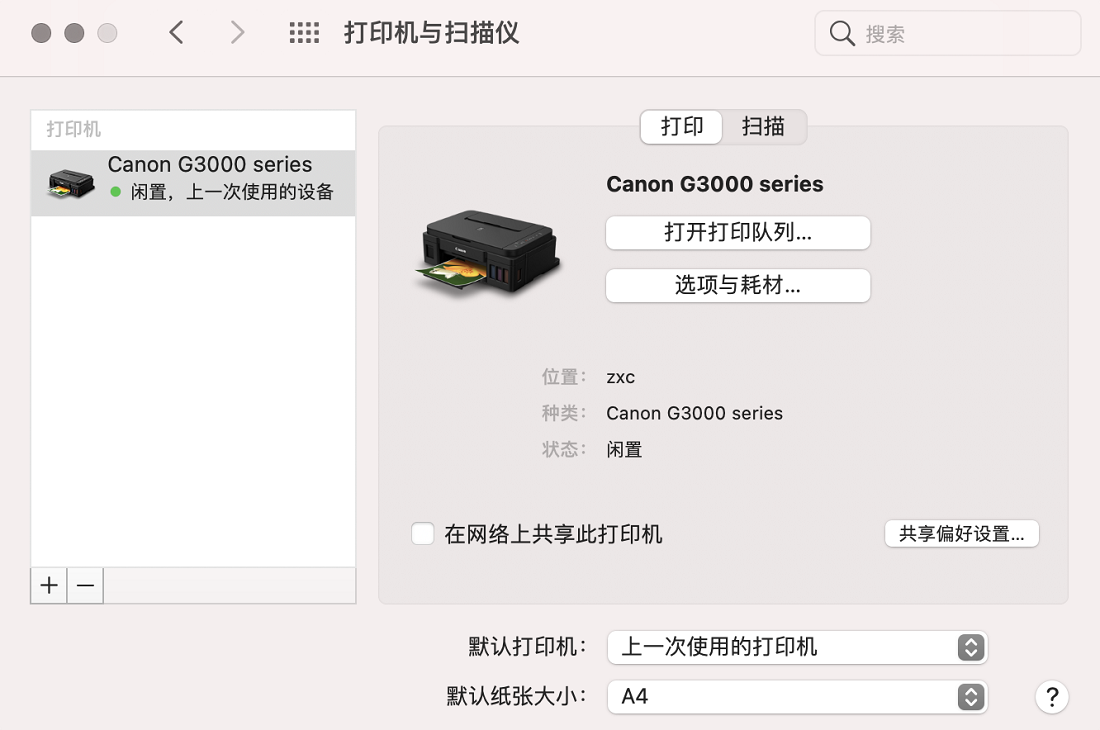Click bold Canon G3000 series heading

pyautogui.click(x=715, y=184)
